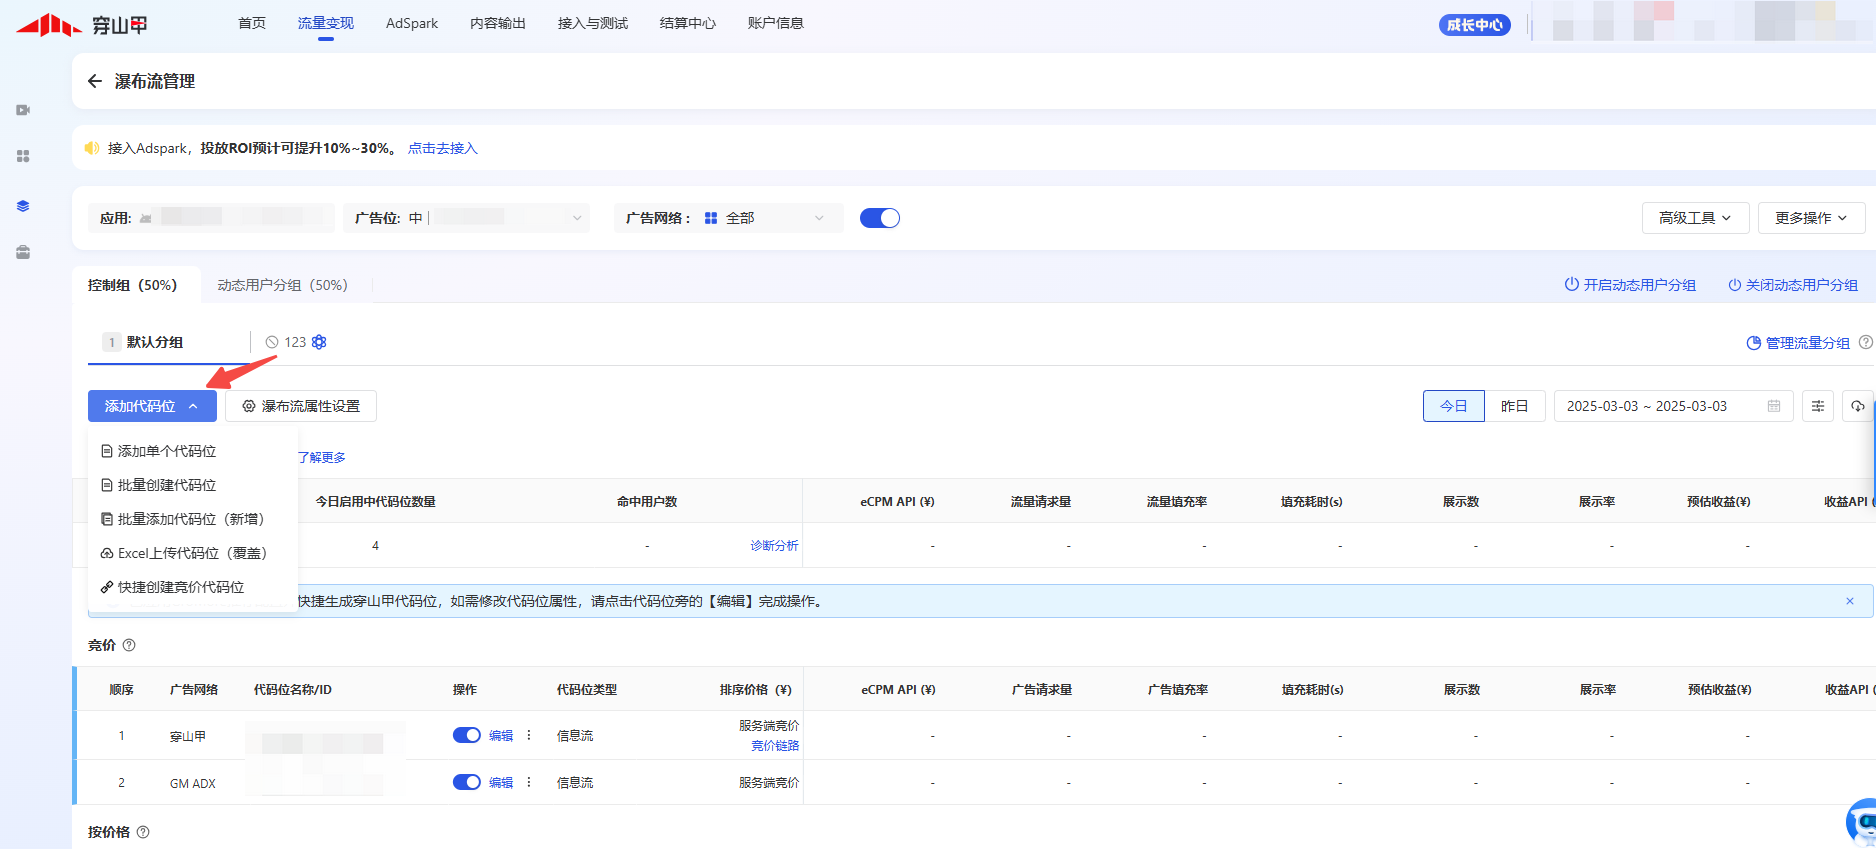Choose 批量创建代码位 from the menu
1876x849 pixels.
(167, 485)
